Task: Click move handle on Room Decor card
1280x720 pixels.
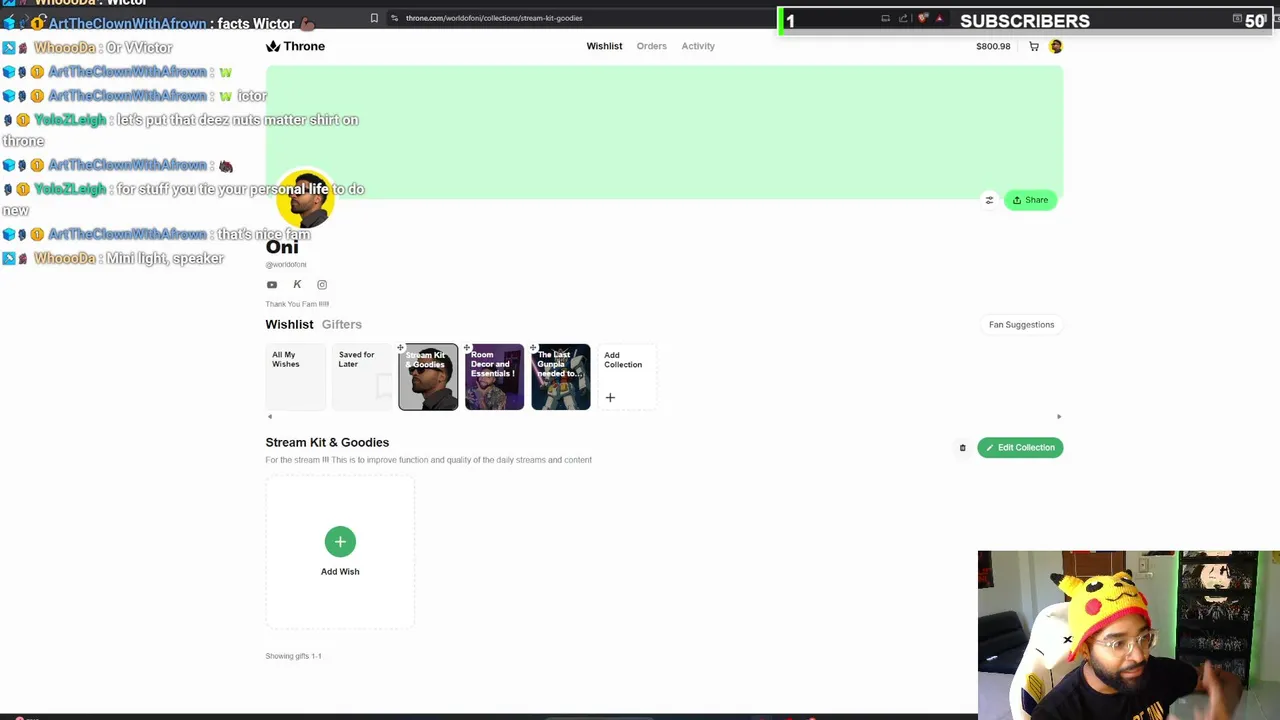Action: click(x=467, y=348)
